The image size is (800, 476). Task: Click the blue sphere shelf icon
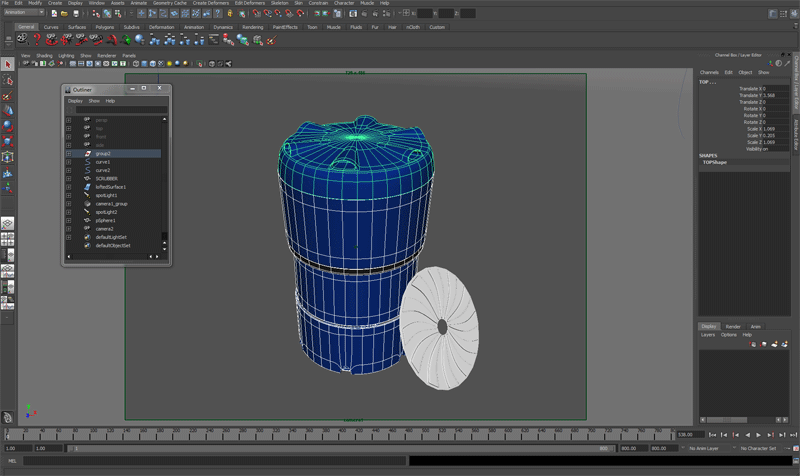pyautogui.click(x=140, y=39)
